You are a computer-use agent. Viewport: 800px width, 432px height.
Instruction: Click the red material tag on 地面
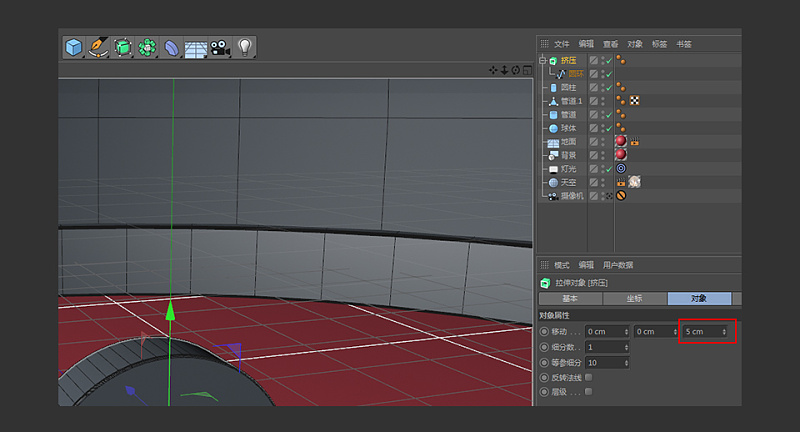pyautogui.click(x=620, y=141)
